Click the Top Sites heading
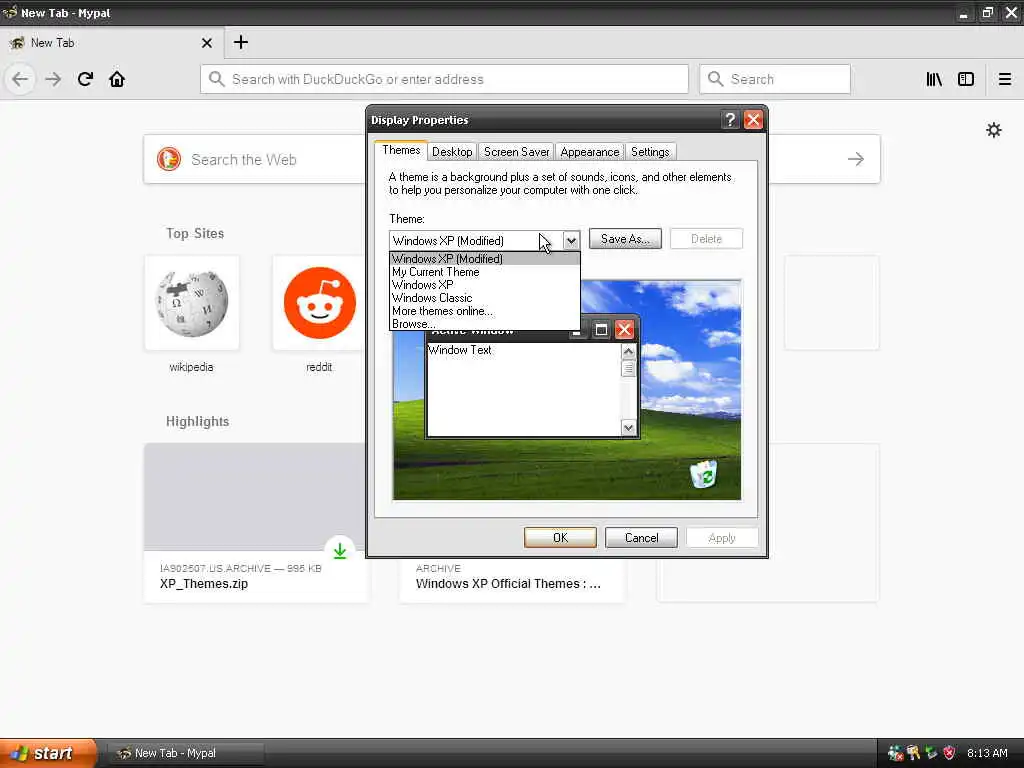This screenshot has width=1024, height=768. [195, 233]
